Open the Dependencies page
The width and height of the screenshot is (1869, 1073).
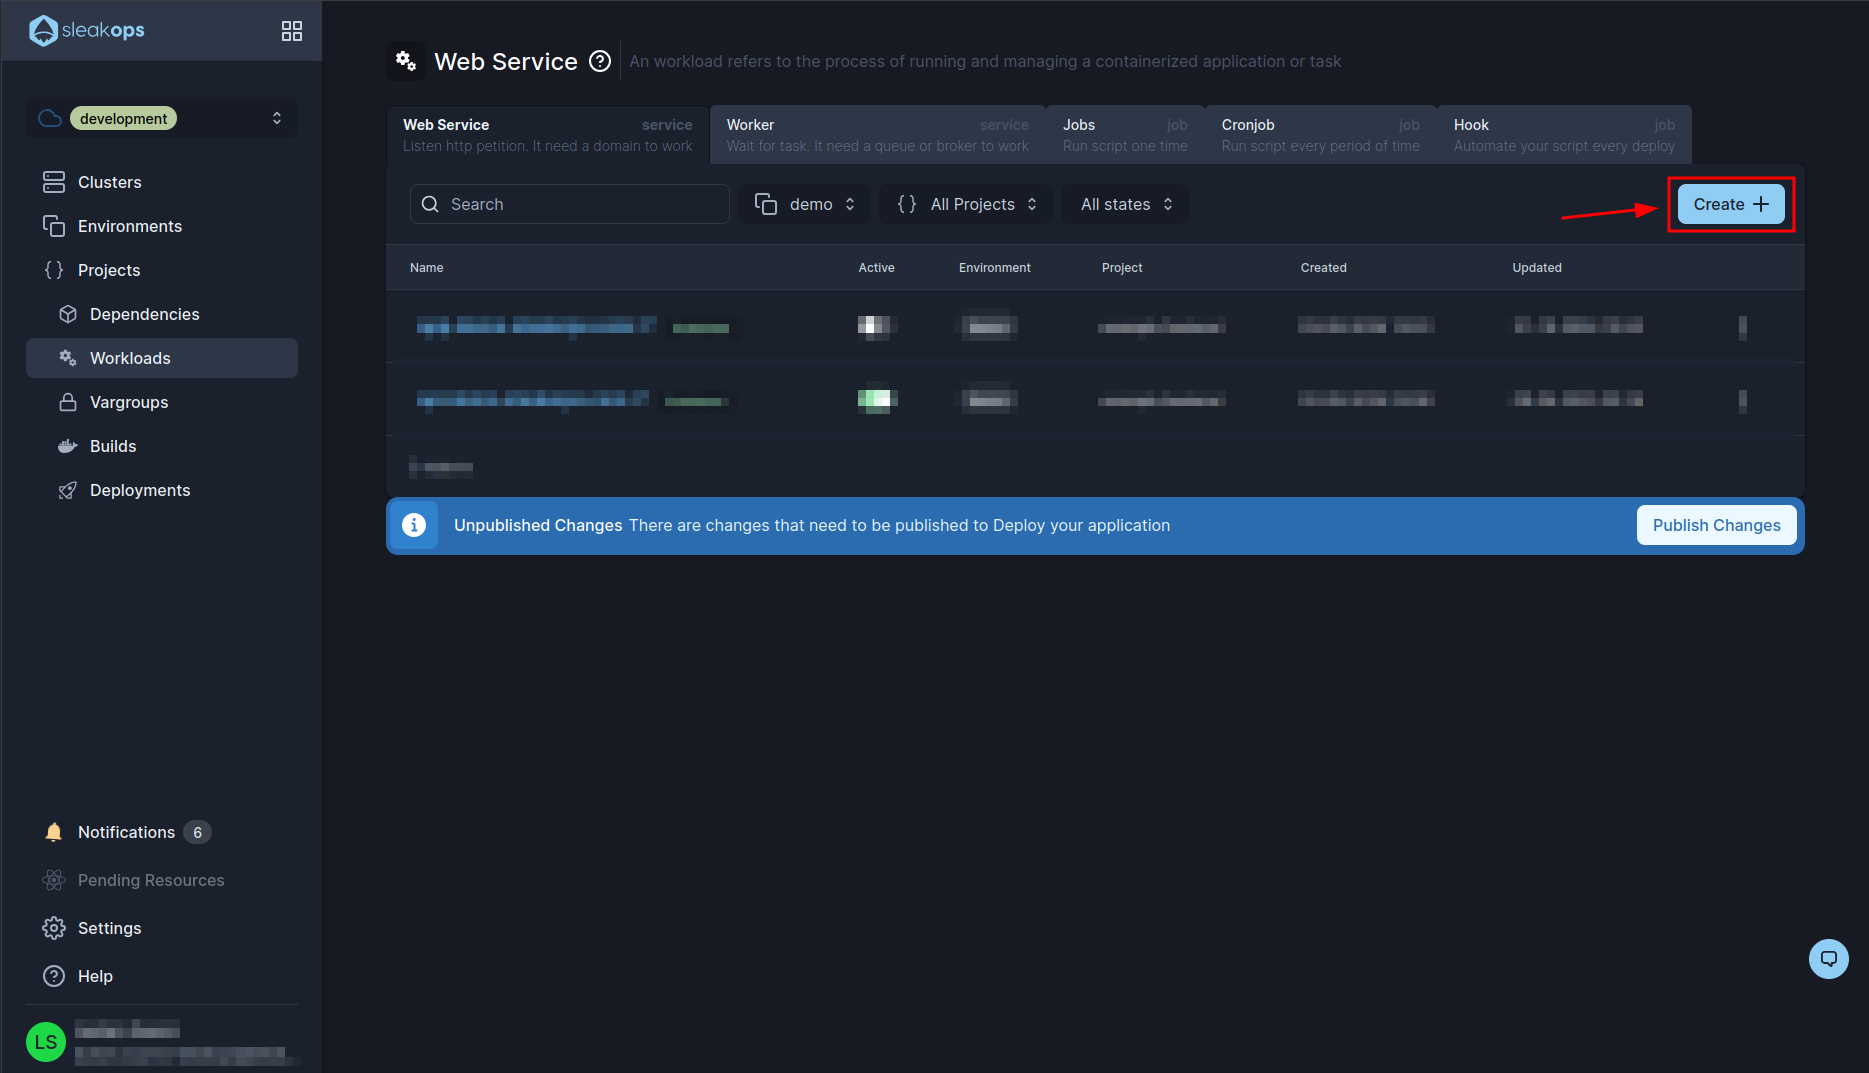(162, 314)
